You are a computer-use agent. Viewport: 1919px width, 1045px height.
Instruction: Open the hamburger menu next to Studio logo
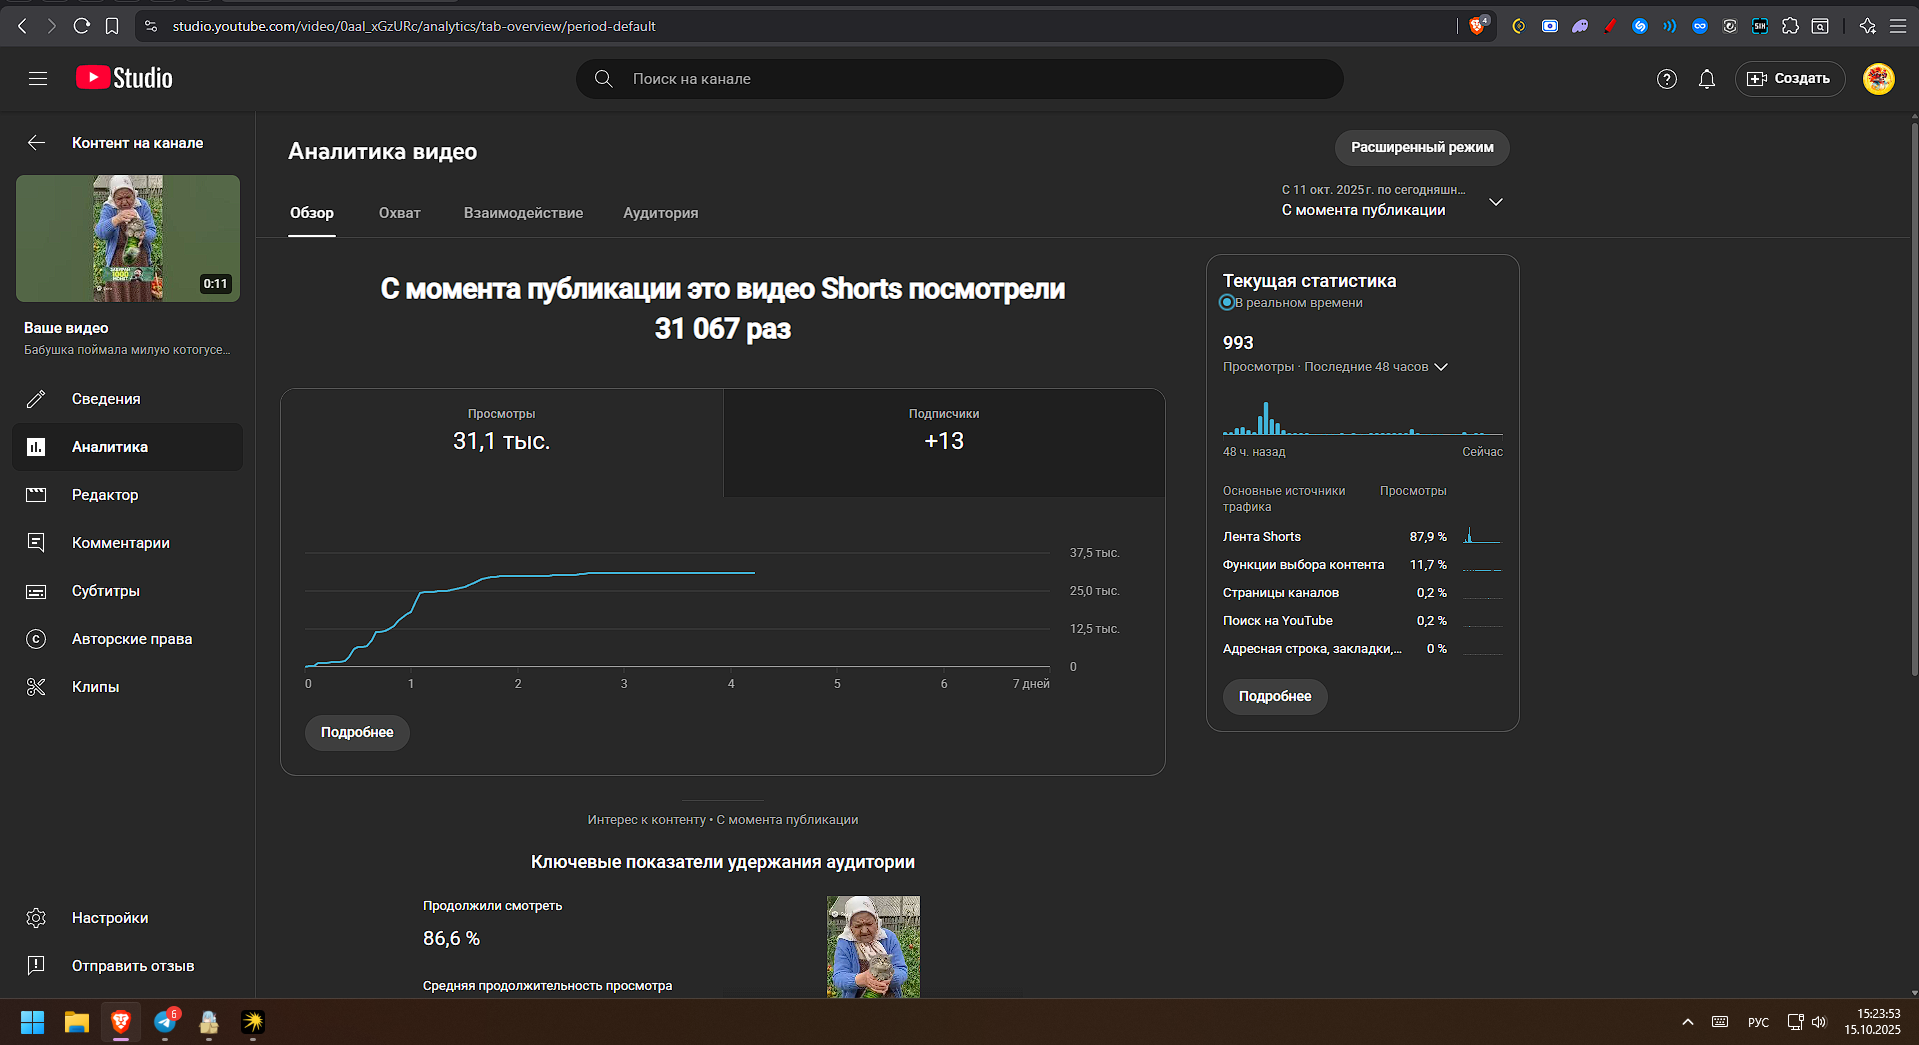(x=38, y=78)
